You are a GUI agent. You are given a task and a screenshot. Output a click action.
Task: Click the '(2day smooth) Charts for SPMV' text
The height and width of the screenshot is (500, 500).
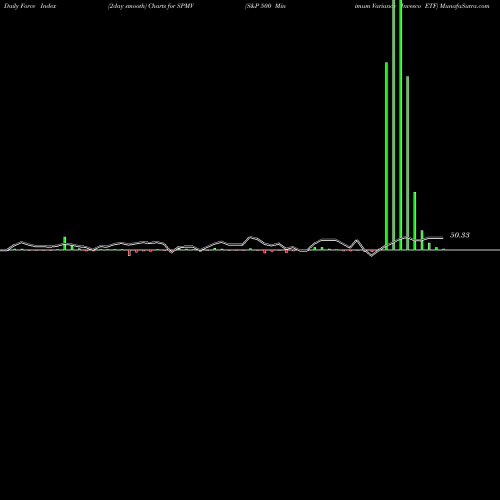pyautogui.click(x=151, y=6)
